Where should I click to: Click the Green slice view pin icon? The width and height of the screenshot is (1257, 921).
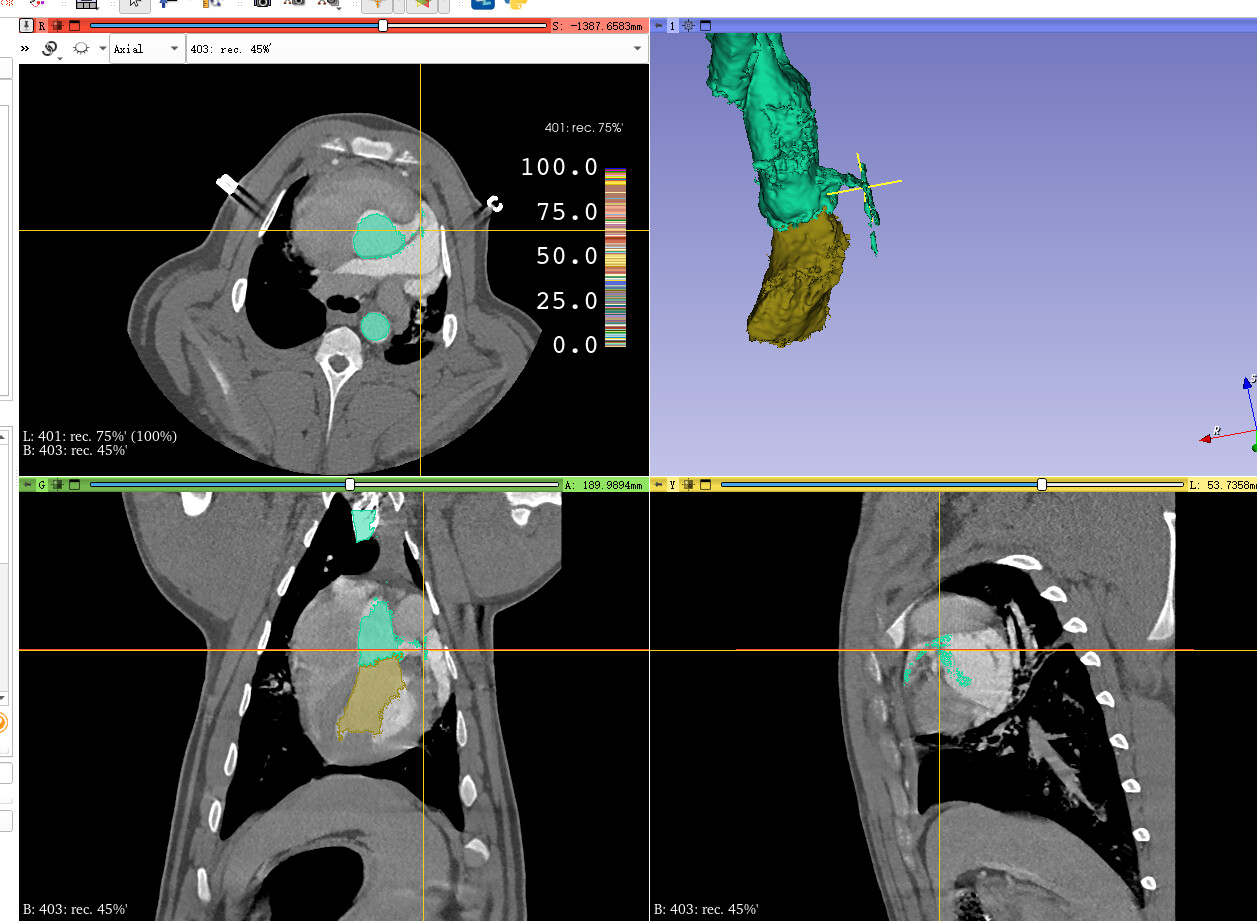click(x=28, y=484)
